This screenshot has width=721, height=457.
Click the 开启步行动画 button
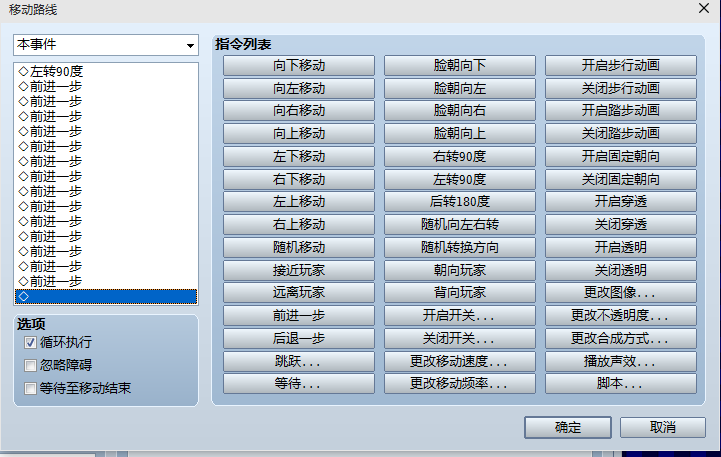[x=621, y=65]
